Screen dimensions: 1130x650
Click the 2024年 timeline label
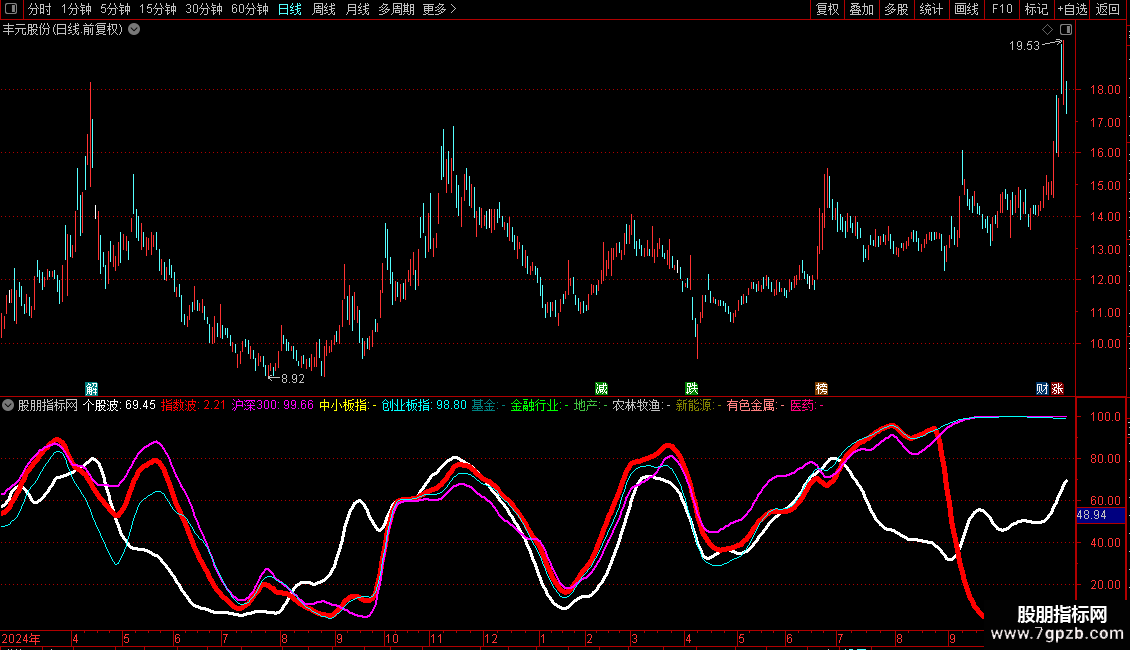(21, 638)
